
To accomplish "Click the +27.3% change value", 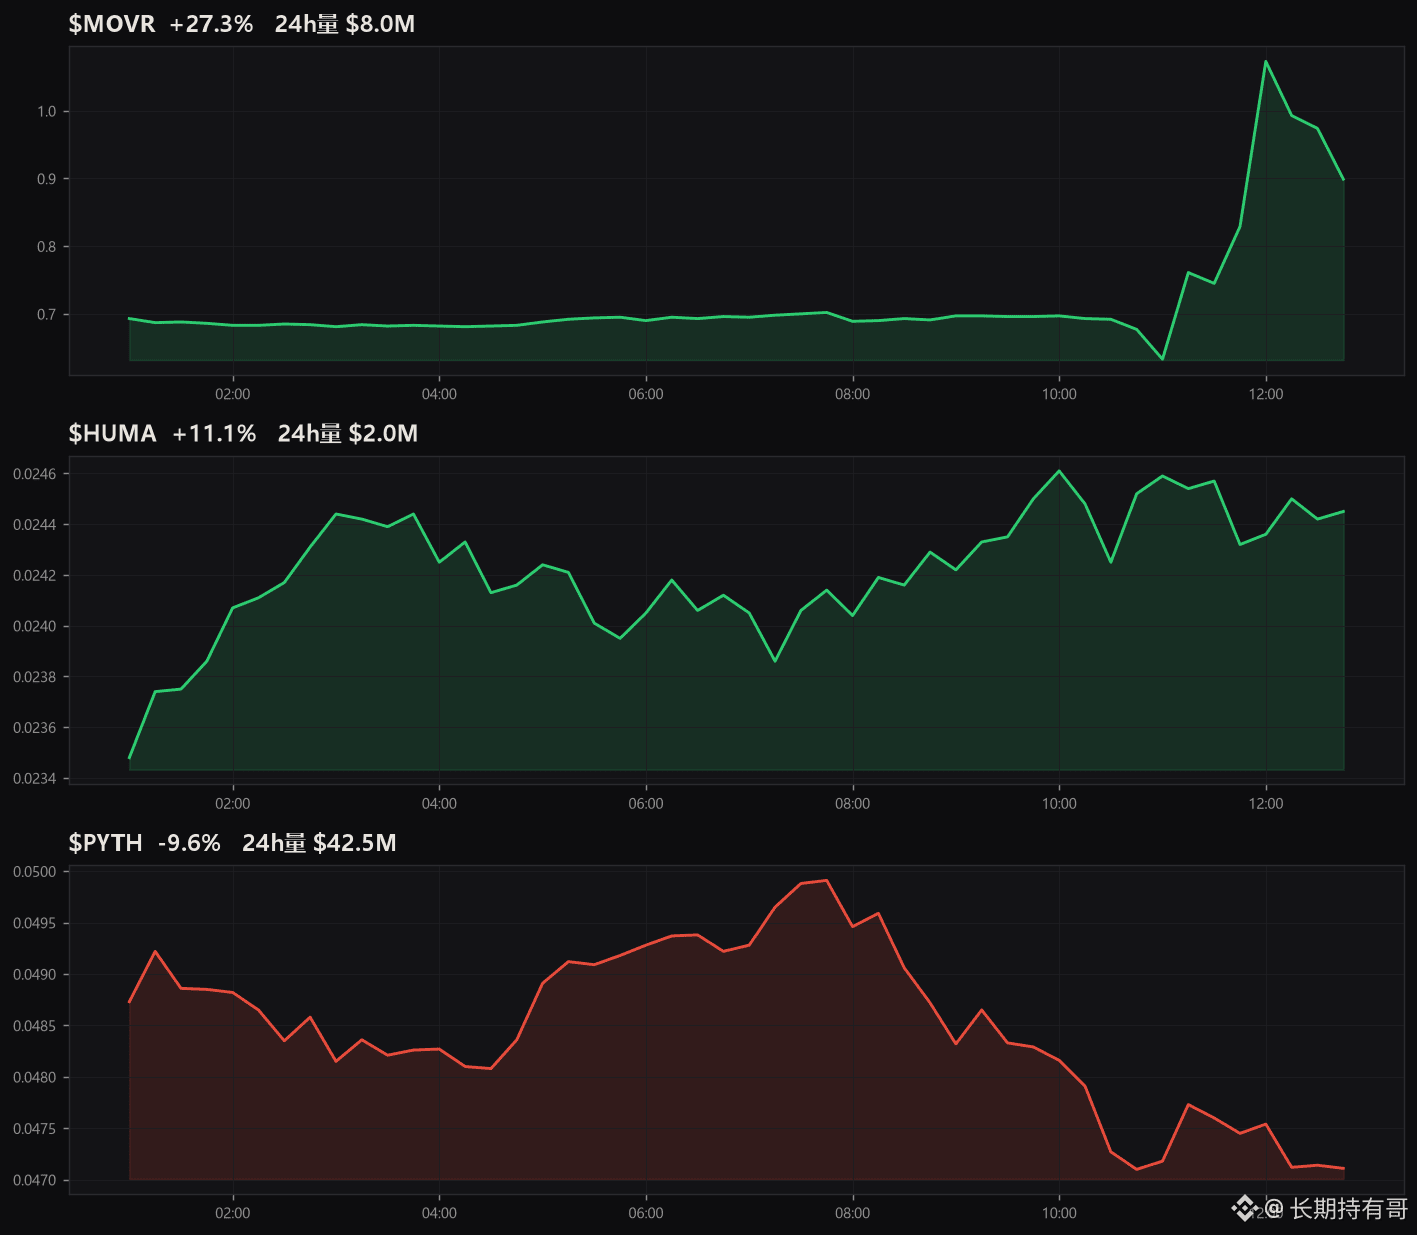I will coord(211,24).
